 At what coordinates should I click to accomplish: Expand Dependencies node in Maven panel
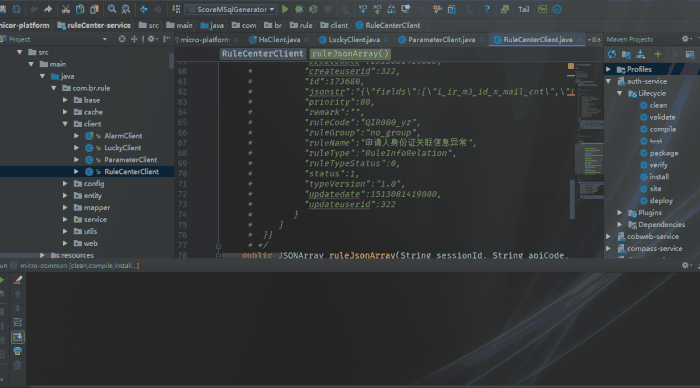coord(620,225)
